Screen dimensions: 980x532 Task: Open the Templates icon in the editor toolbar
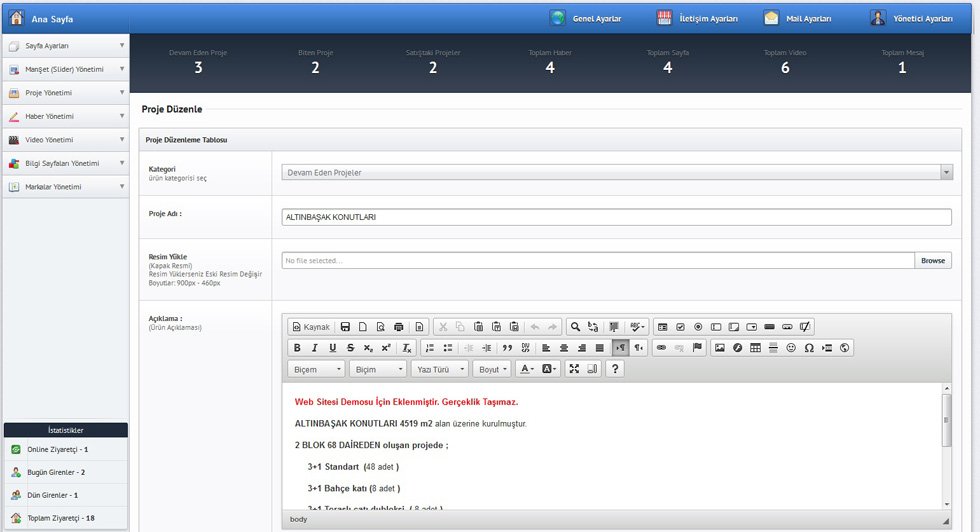point(419,327)
